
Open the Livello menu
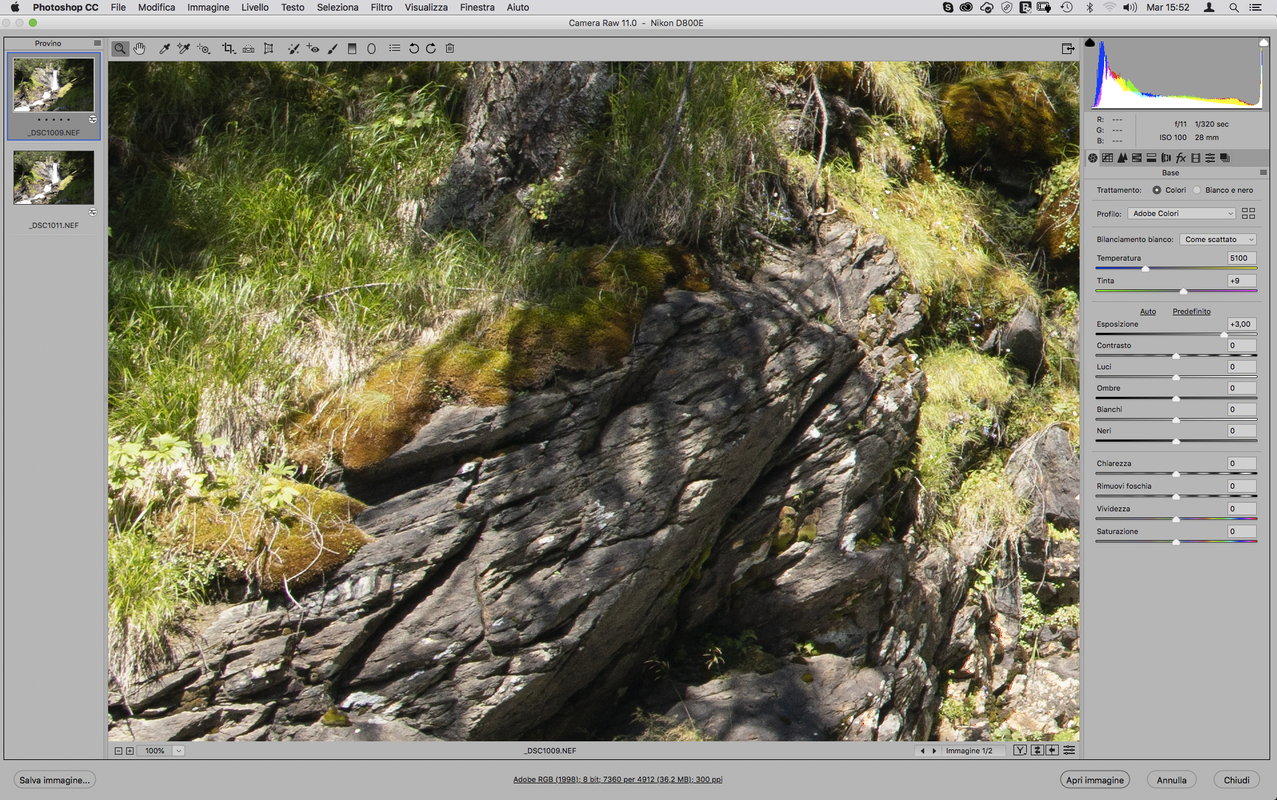[x=254, y=7]
